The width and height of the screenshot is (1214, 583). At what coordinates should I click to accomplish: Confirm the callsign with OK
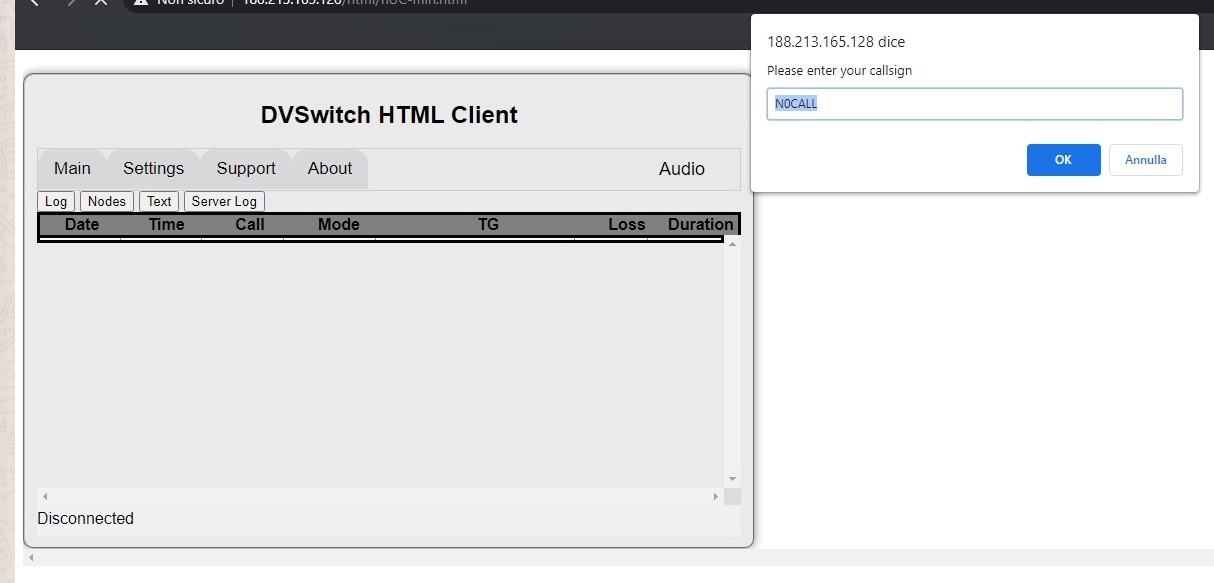click(x=1062, y=159)
